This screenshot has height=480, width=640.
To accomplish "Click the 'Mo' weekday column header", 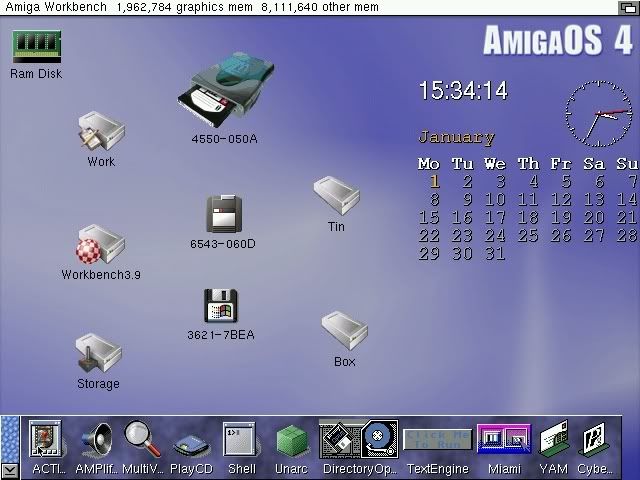I will pyautogui.click(x=429, y=164).
